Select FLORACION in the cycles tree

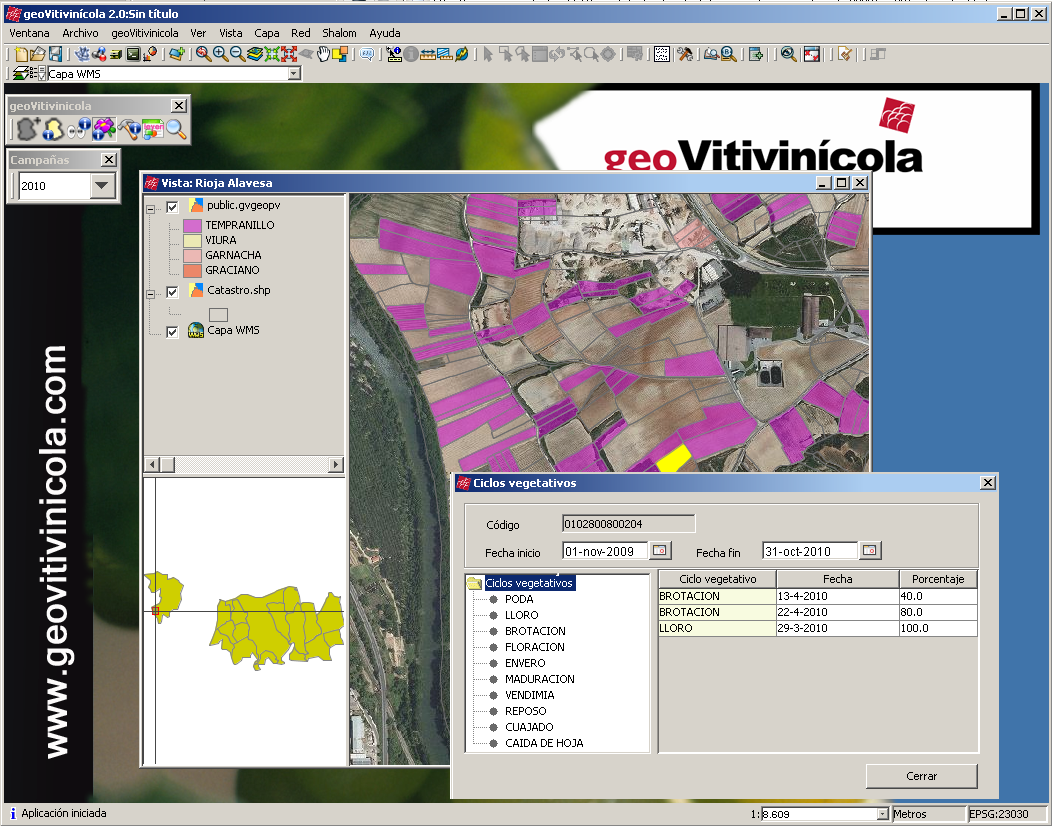pyautogui.click(x=535, y=647)
